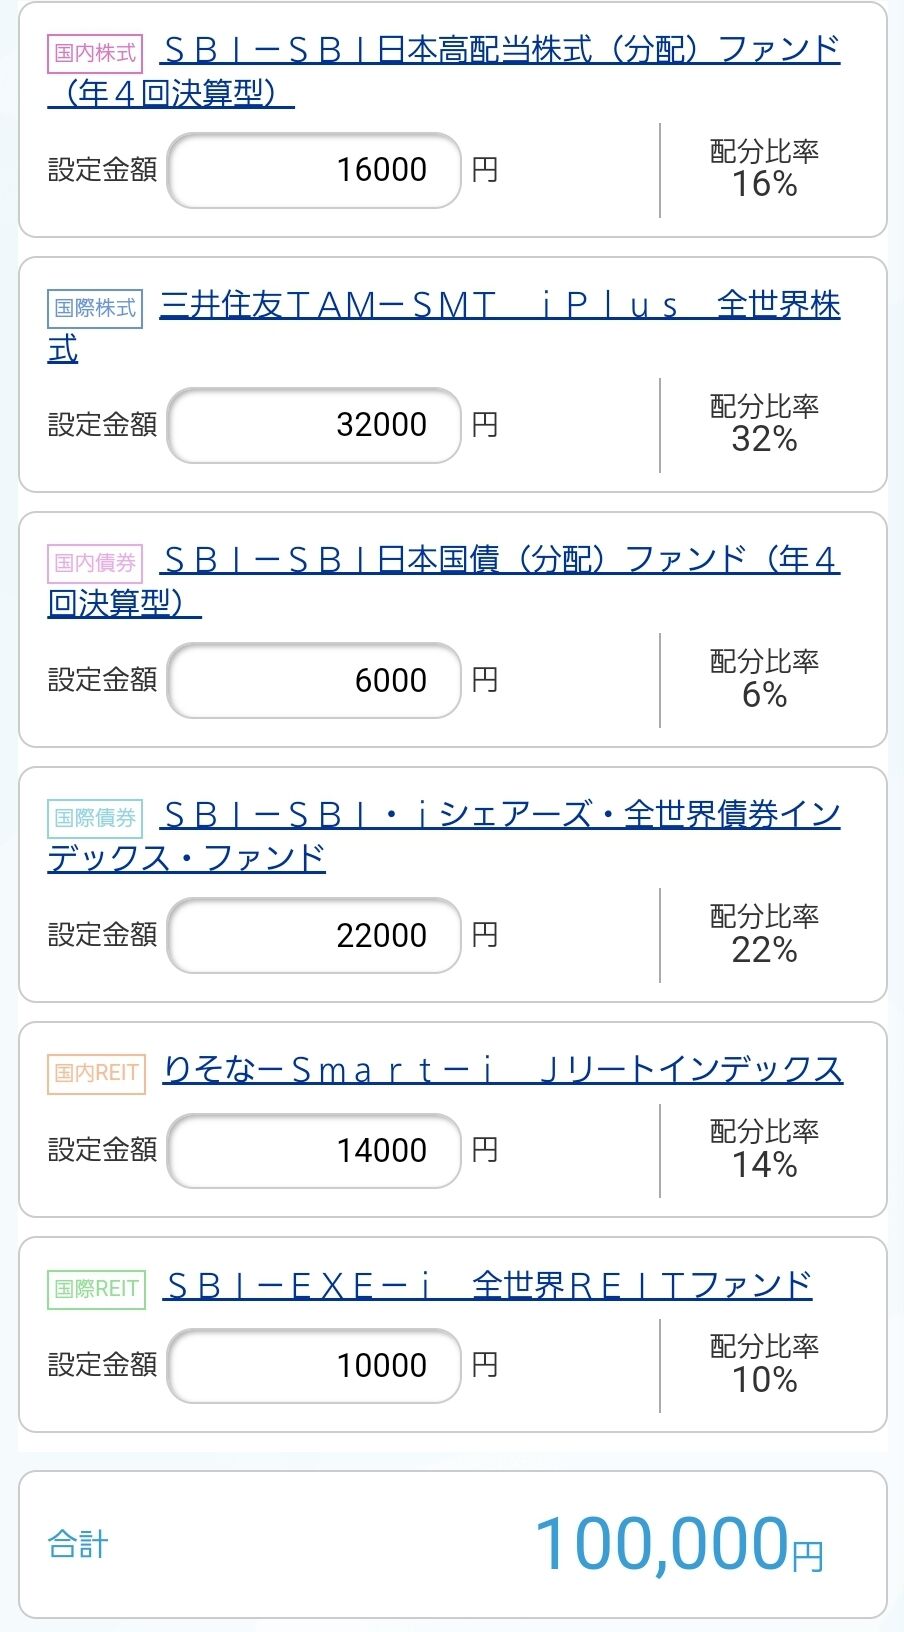Click amount field showing 10000
Screen dimensions: 904x1632
point(314,1365)
